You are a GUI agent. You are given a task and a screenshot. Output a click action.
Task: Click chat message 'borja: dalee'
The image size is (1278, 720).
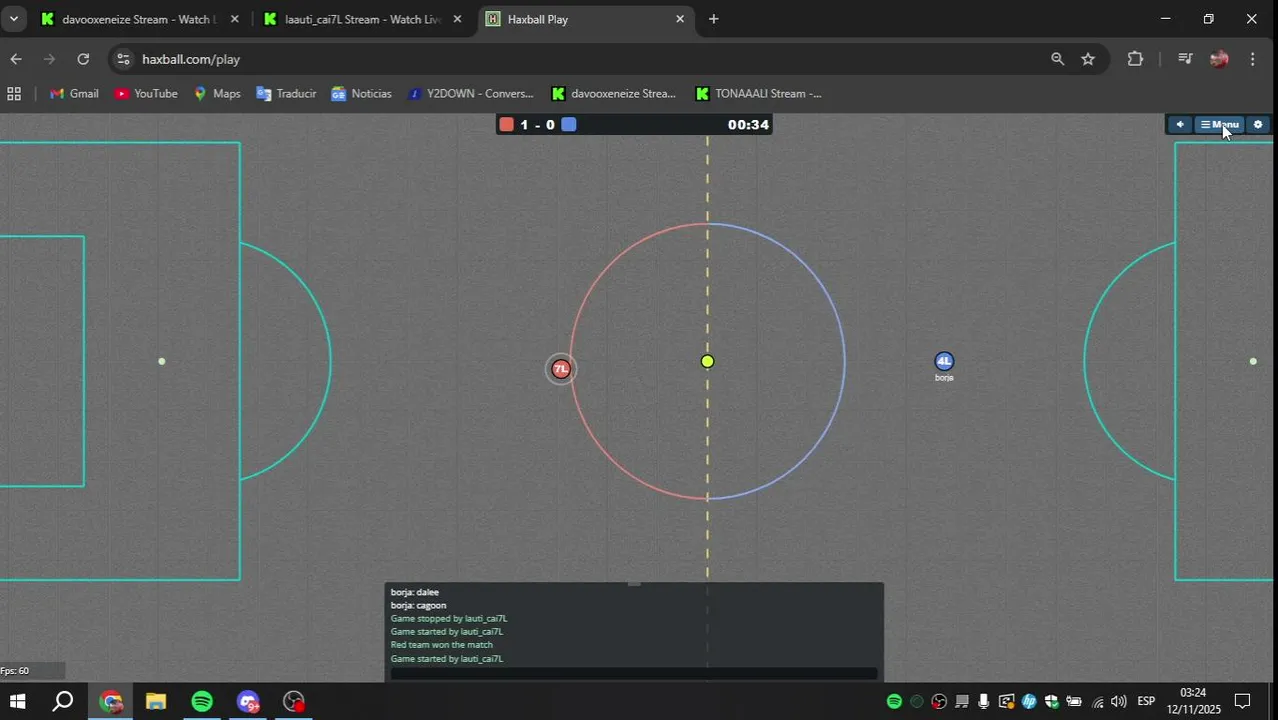click(x=414, y=592)
